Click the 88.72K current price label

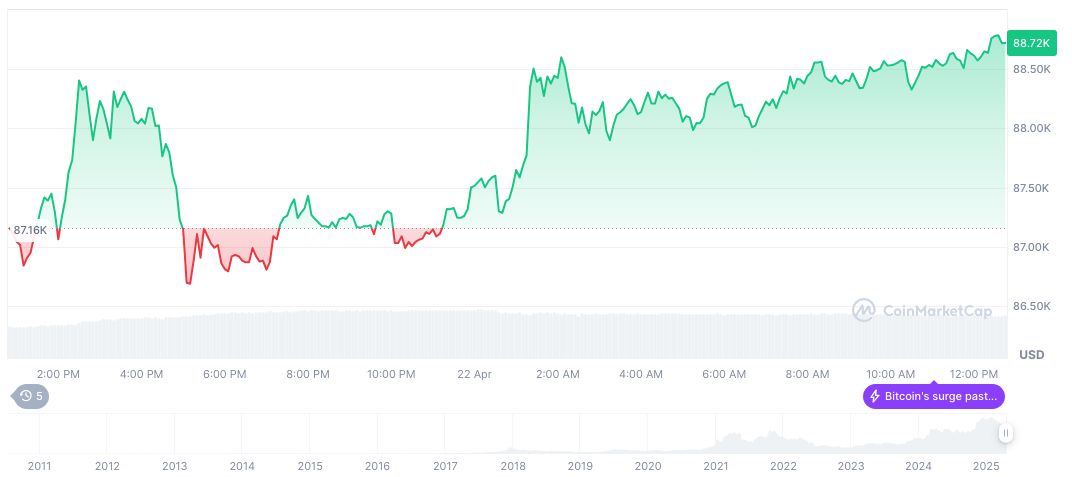coord(1031,43)
